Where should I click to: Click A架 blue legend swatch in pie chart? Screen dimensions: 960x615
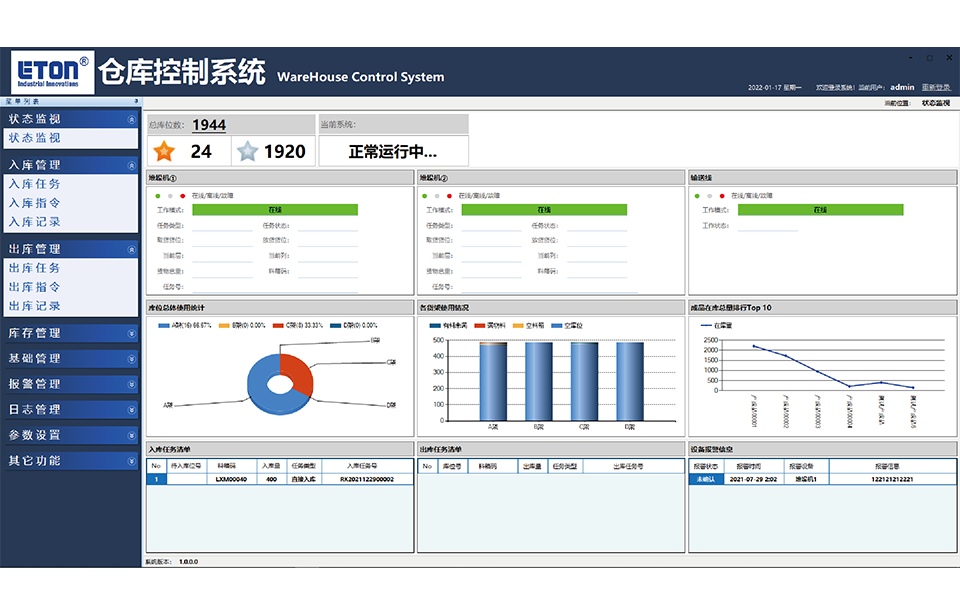click(x=164, y=326)
